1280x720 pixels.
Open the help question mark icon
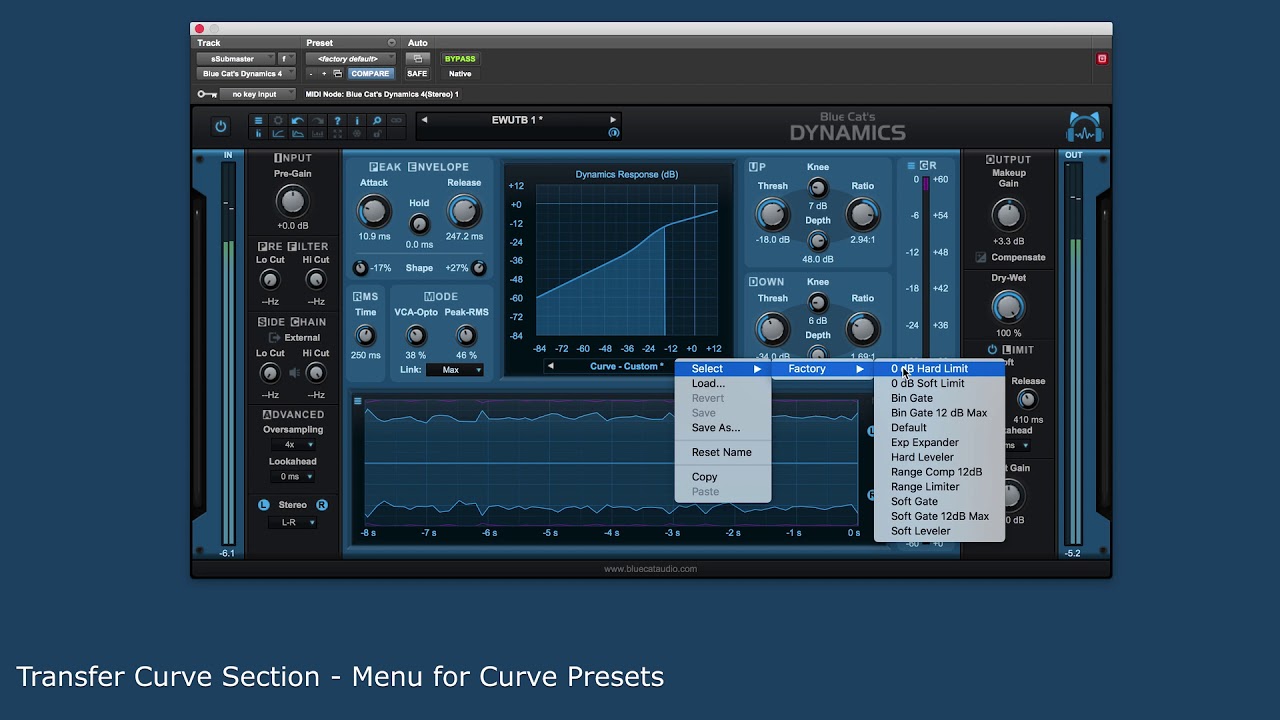click(337, 121)
